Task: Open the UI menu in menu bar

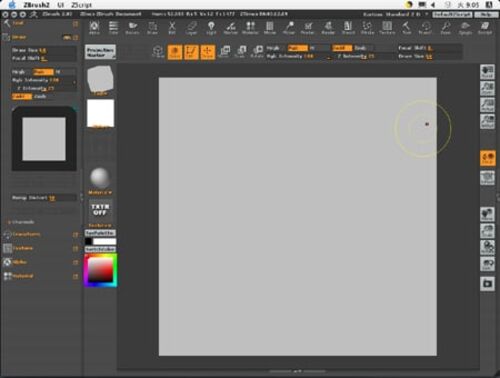Action: (x=61, y=5)
